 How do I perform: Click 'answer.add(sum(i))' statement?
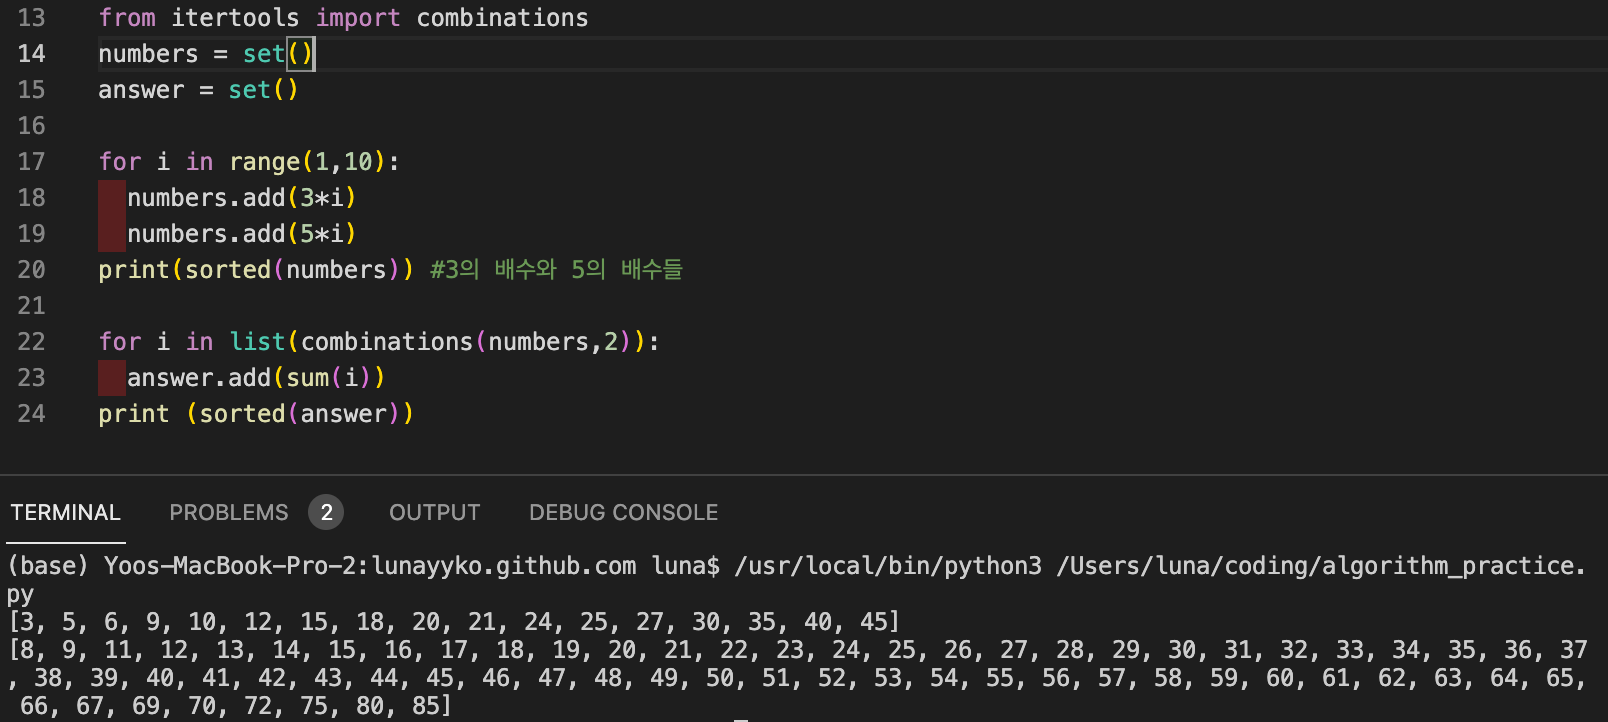coord(256,378)
